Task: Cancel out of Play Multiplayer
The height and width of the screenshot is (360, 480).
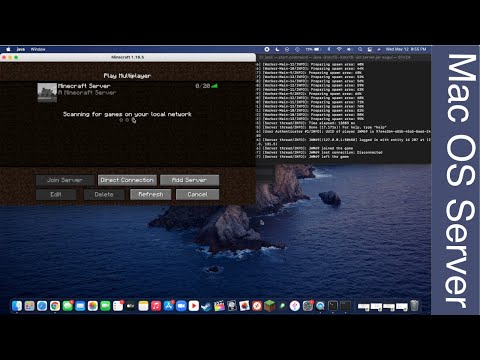Action: (x=197, y=194)
